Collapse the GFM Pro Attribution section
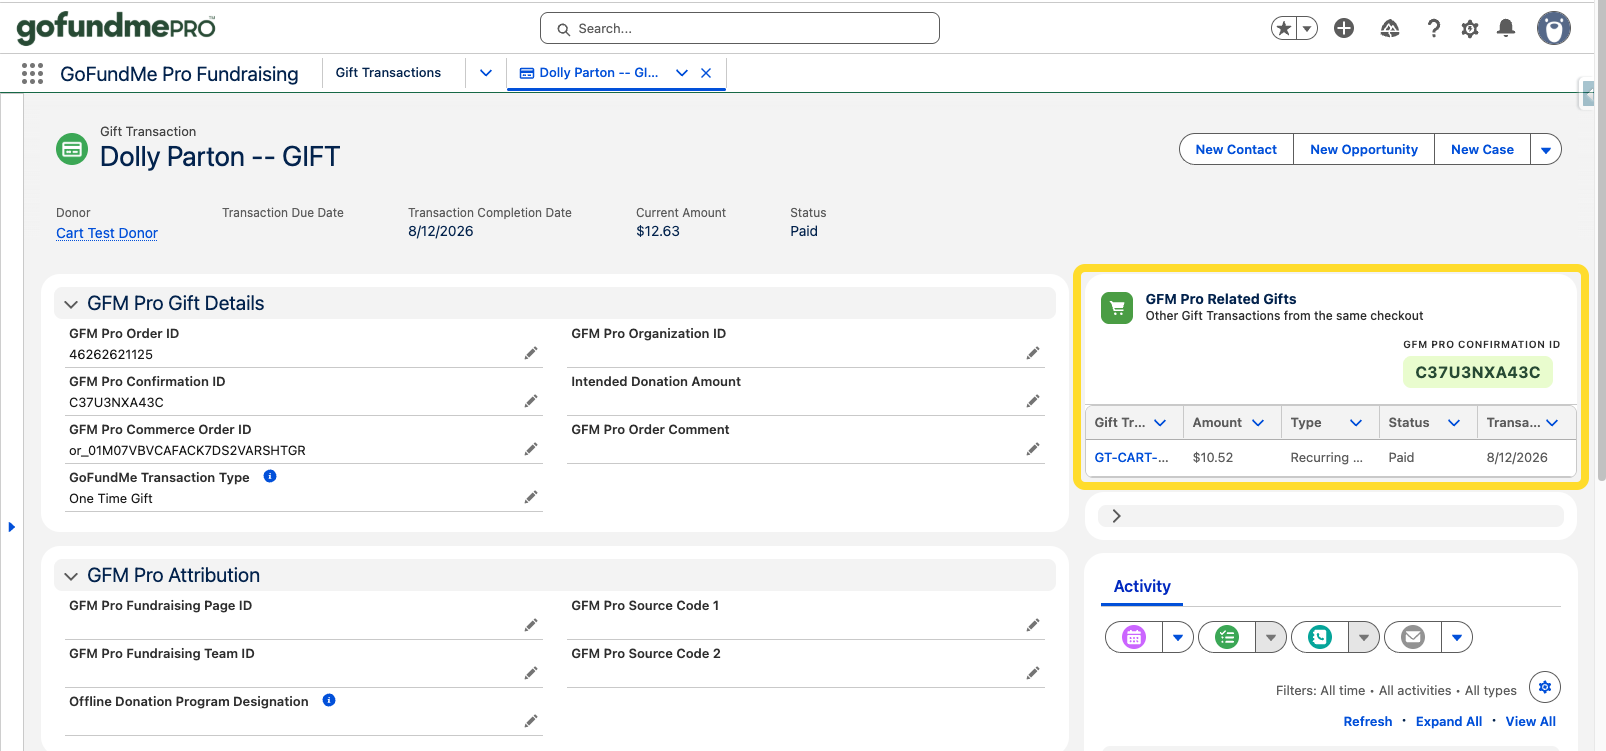 pyautogui.click(x=71, y=576)
